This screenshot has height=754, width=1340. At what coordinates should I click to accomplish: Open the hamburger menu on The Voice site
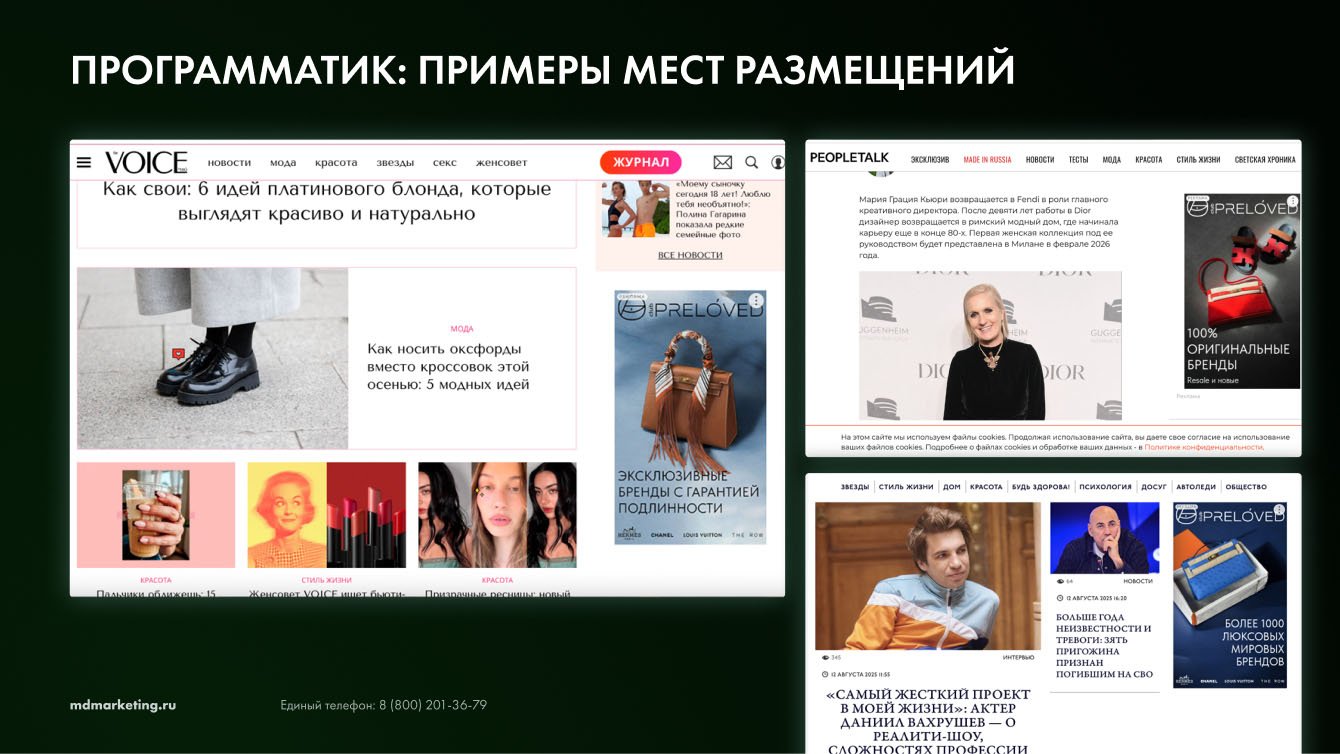84,162
